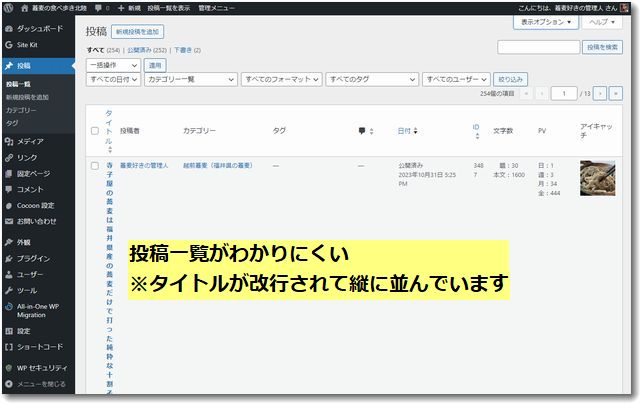Click the post search text field
The height and width of the screenshot is (403, 640).
[x=538, y=46]
